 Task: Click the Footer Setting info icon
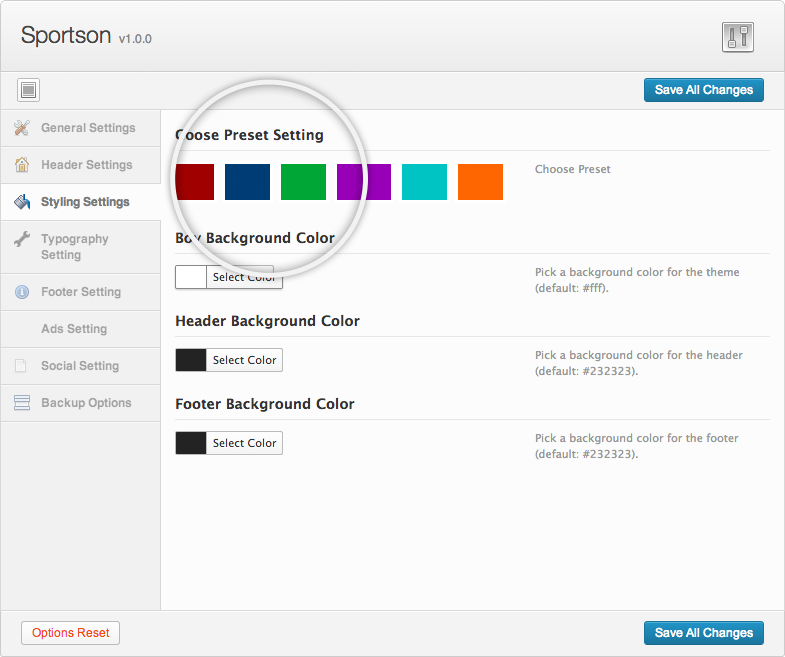pyautogui.click(x=22, y=292)
